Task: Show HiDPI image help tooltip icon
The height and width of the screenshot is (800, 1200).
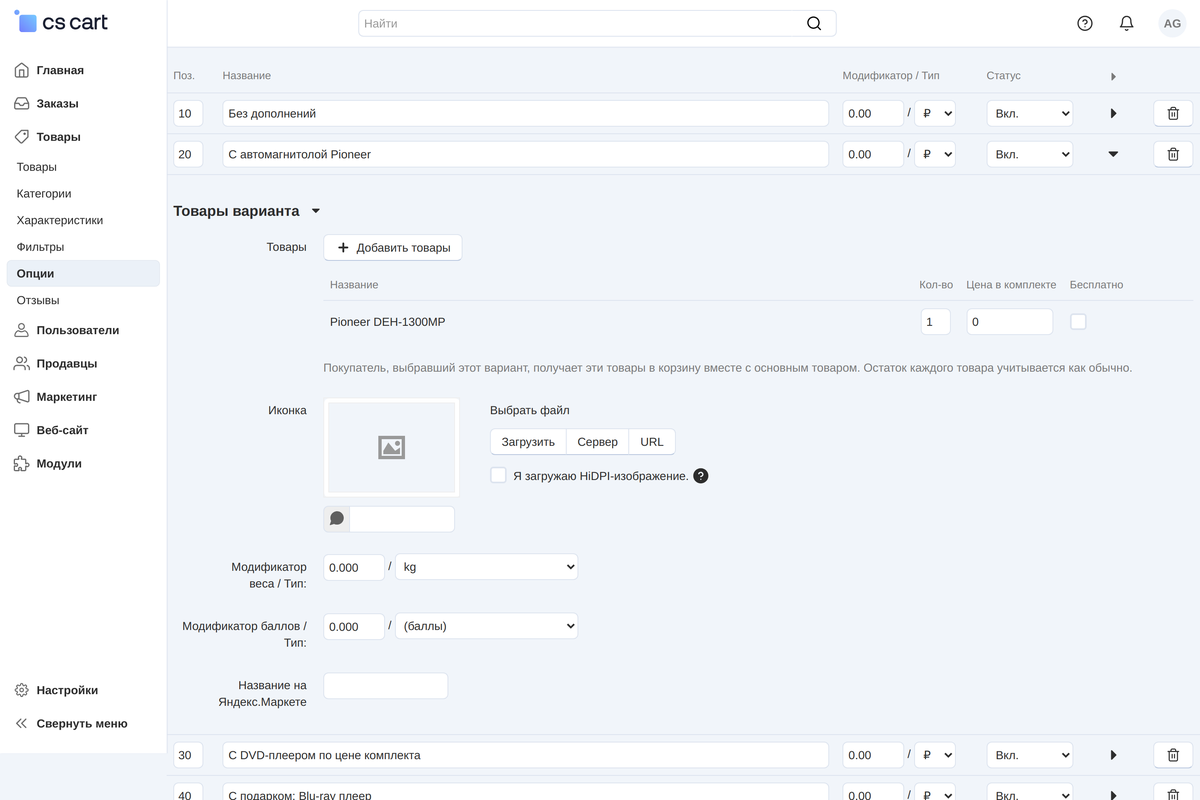Action: pos(701,476)
